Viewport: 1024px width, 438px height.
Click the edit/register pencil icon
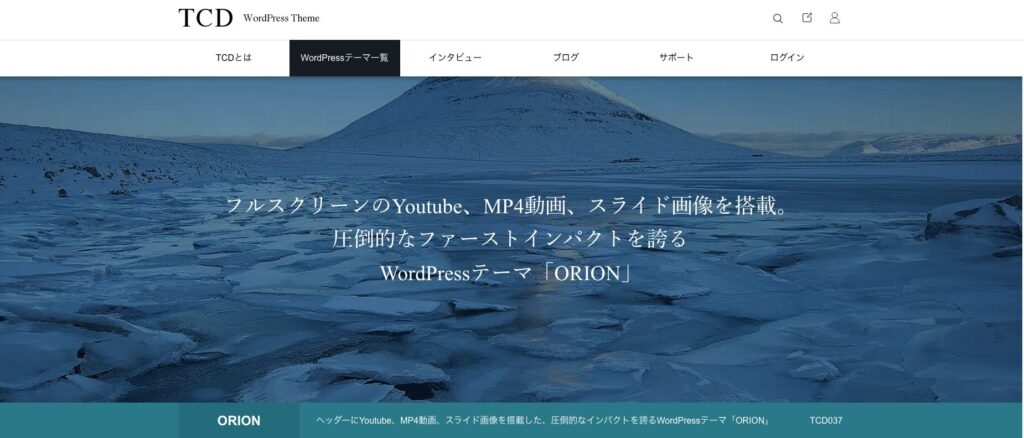click(x=807, y=18)
